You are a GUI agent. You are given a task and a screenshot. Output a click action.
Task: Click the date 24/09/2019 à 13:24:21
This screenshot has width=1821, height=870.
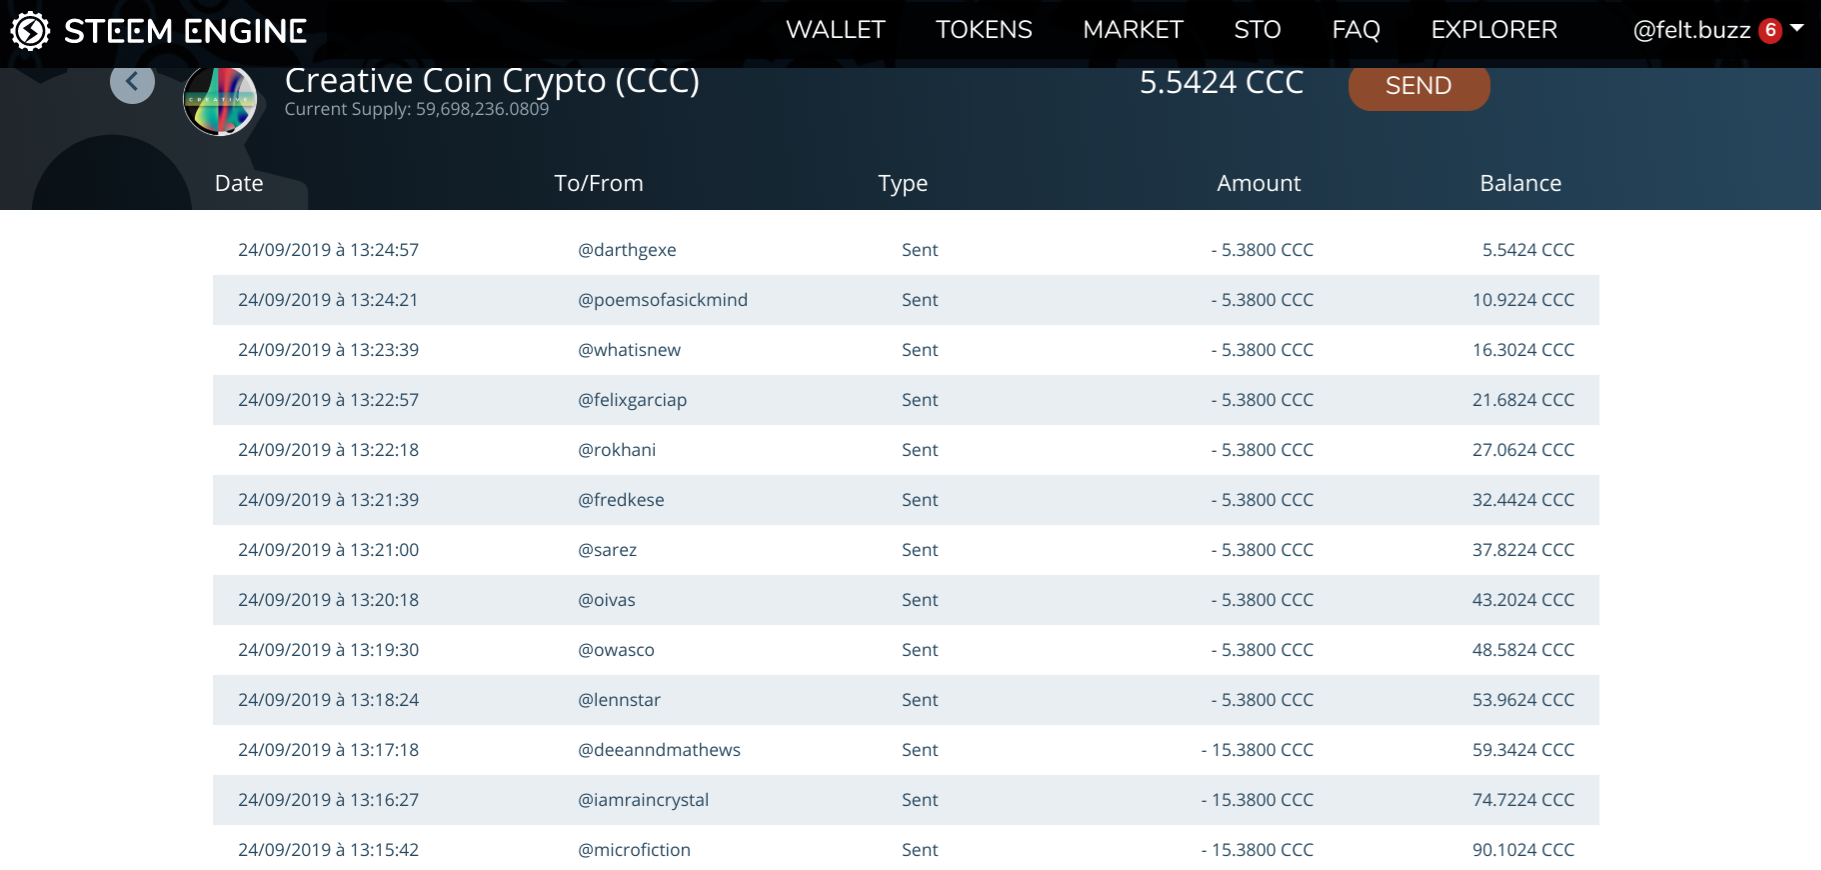coord(328,300)
